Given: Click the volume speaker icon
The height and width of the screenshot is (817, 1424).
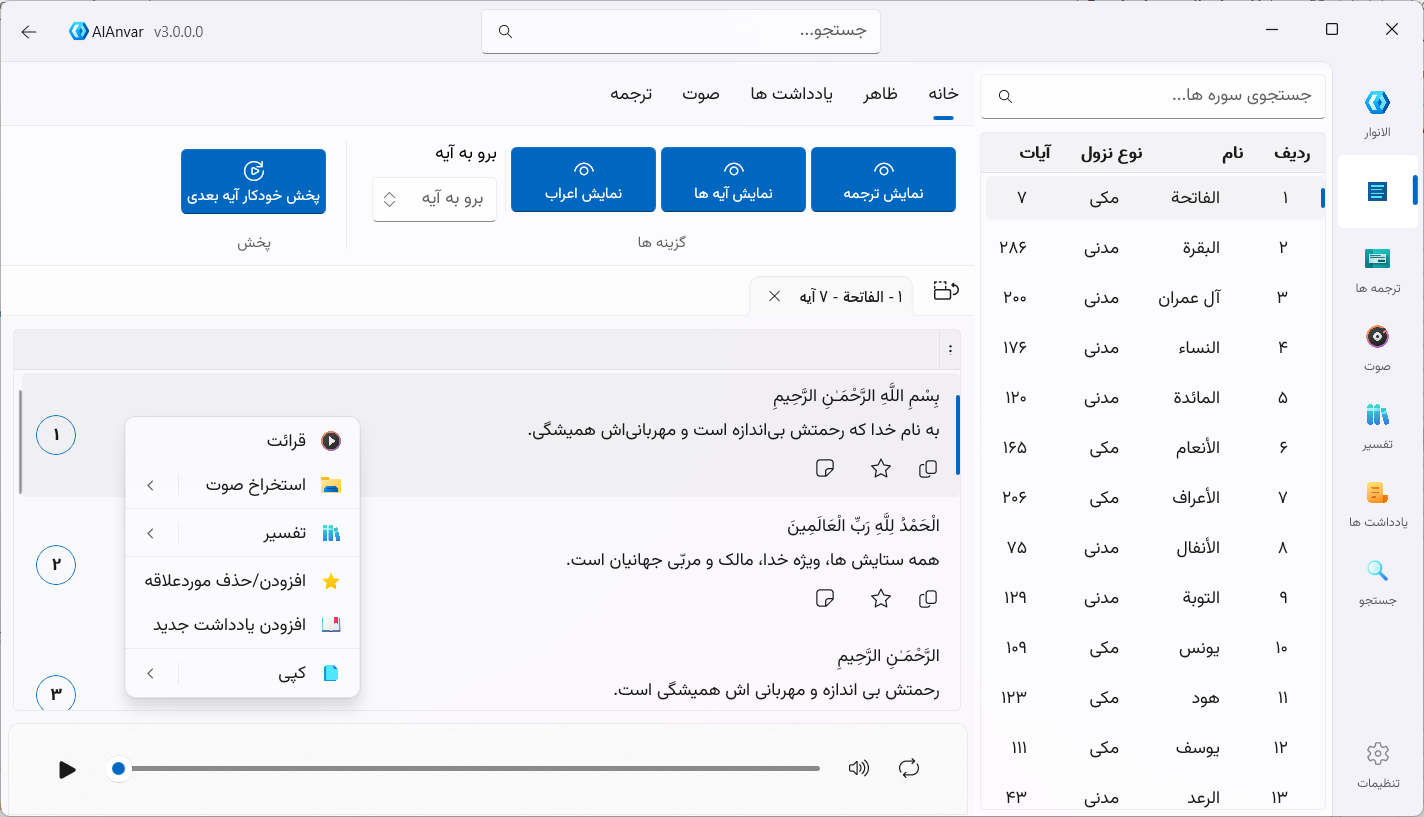Looking at the screenshot, I should tap(858, 768).
